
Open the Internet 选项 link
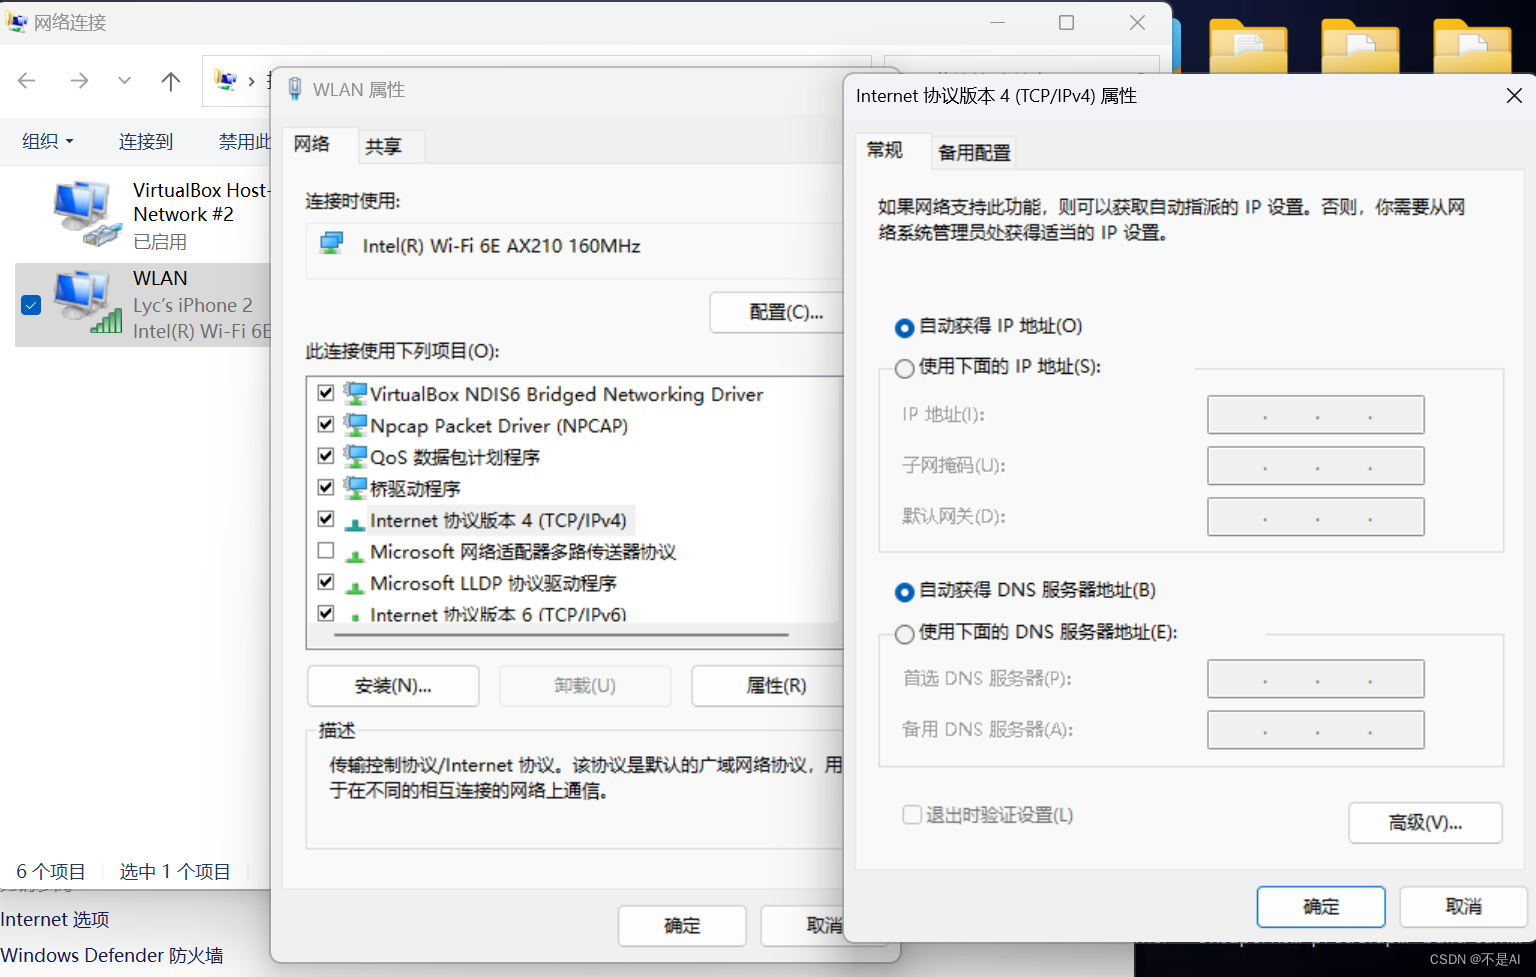coord(55,919)
